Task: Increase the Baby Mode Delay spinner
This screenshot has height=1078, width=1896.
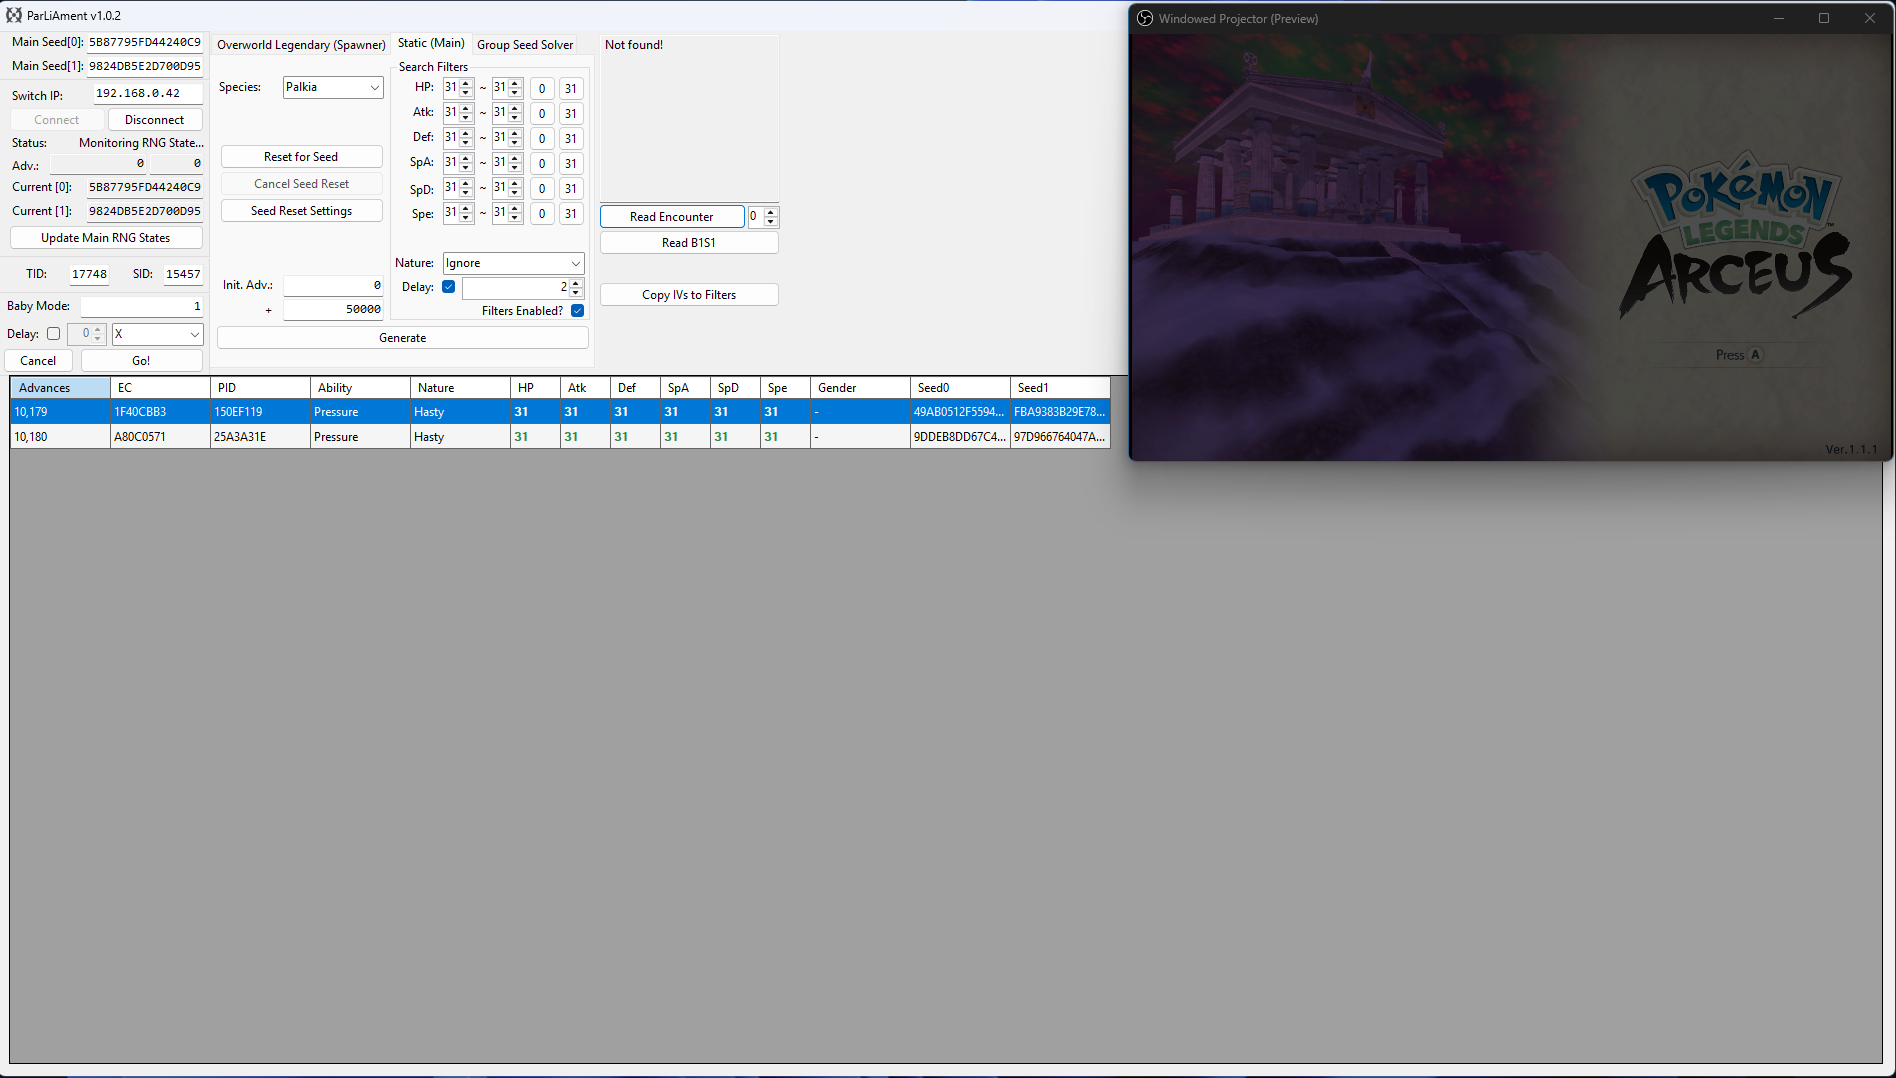Action: 97,330
